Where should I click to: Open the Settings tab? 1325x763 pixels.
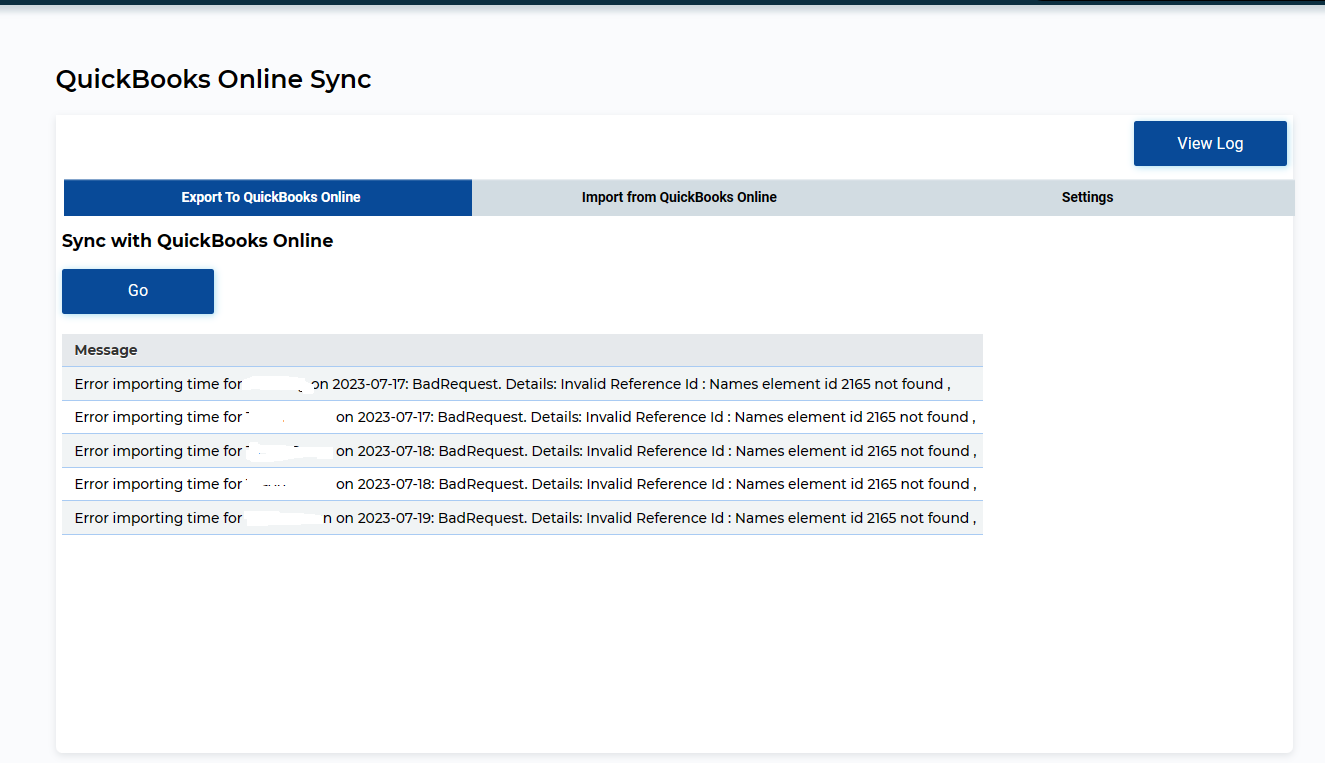pyautogui.click(x=1087, y=197)
